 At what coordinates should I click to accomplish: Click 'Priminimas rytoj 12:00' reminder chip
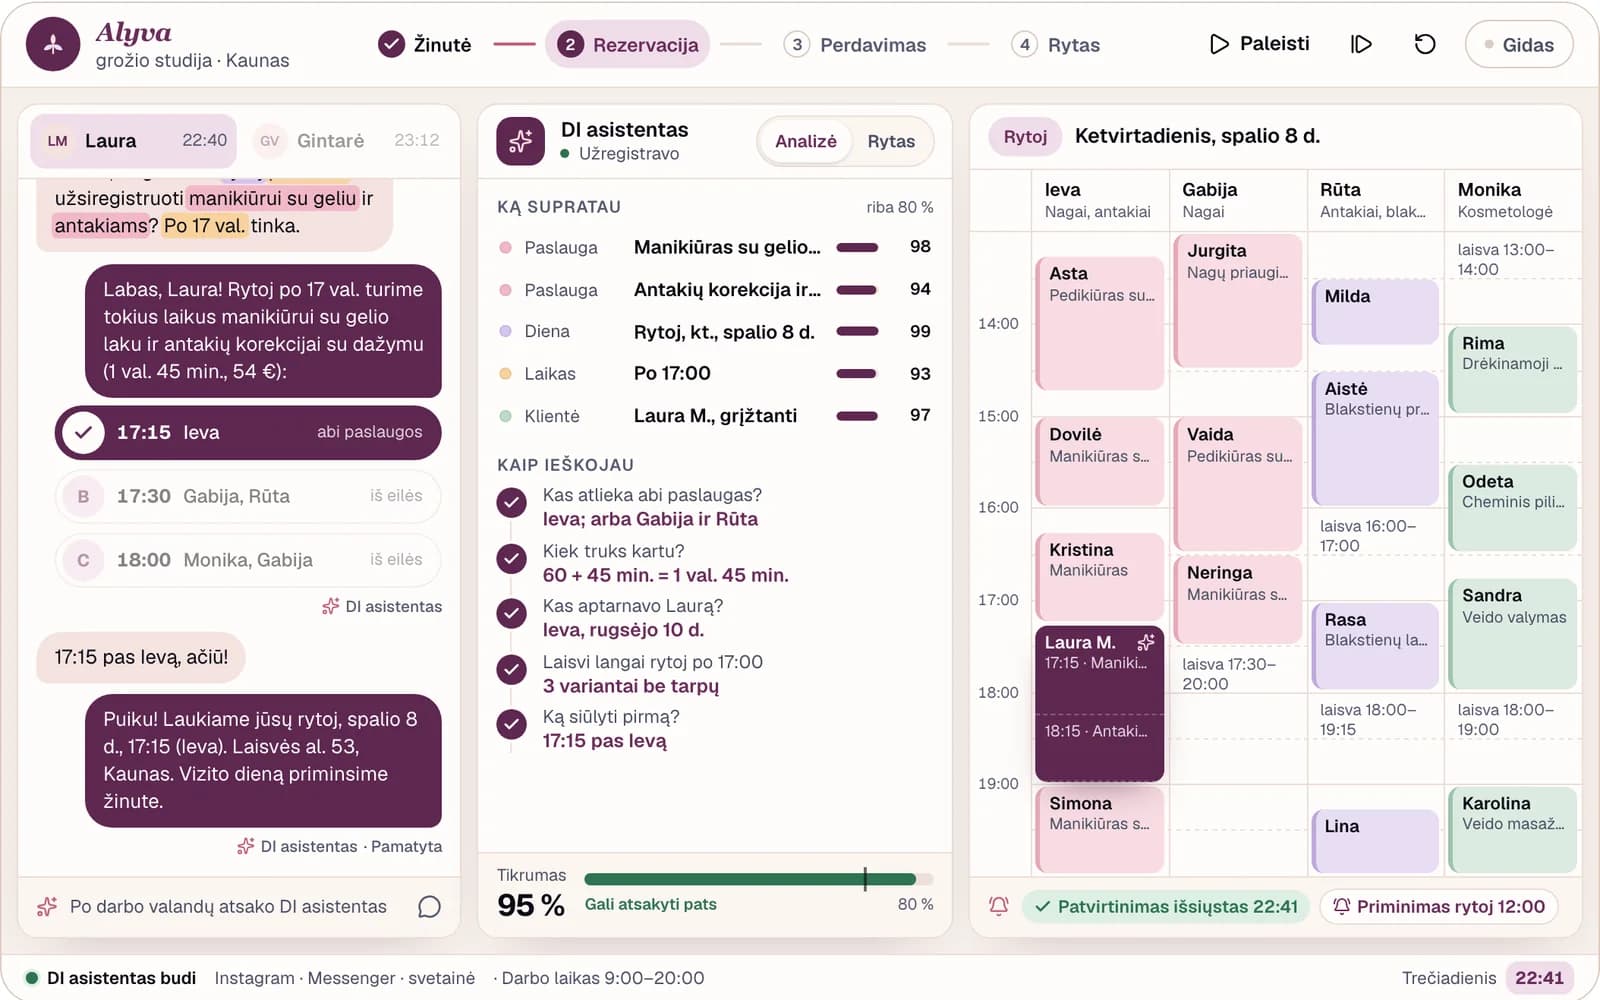tap(1439, 906)
